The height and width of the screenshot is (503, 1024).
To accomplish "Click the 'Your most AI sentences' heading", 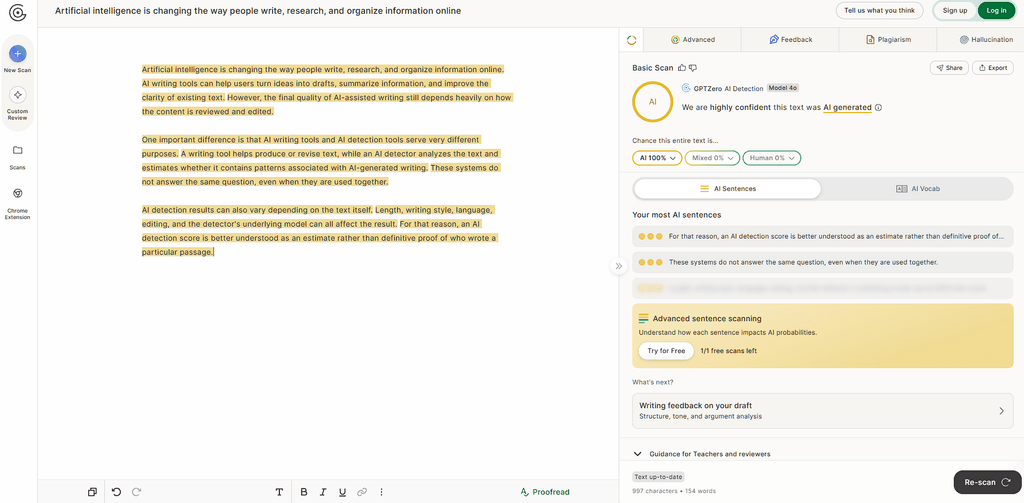I will pos(677,215).
